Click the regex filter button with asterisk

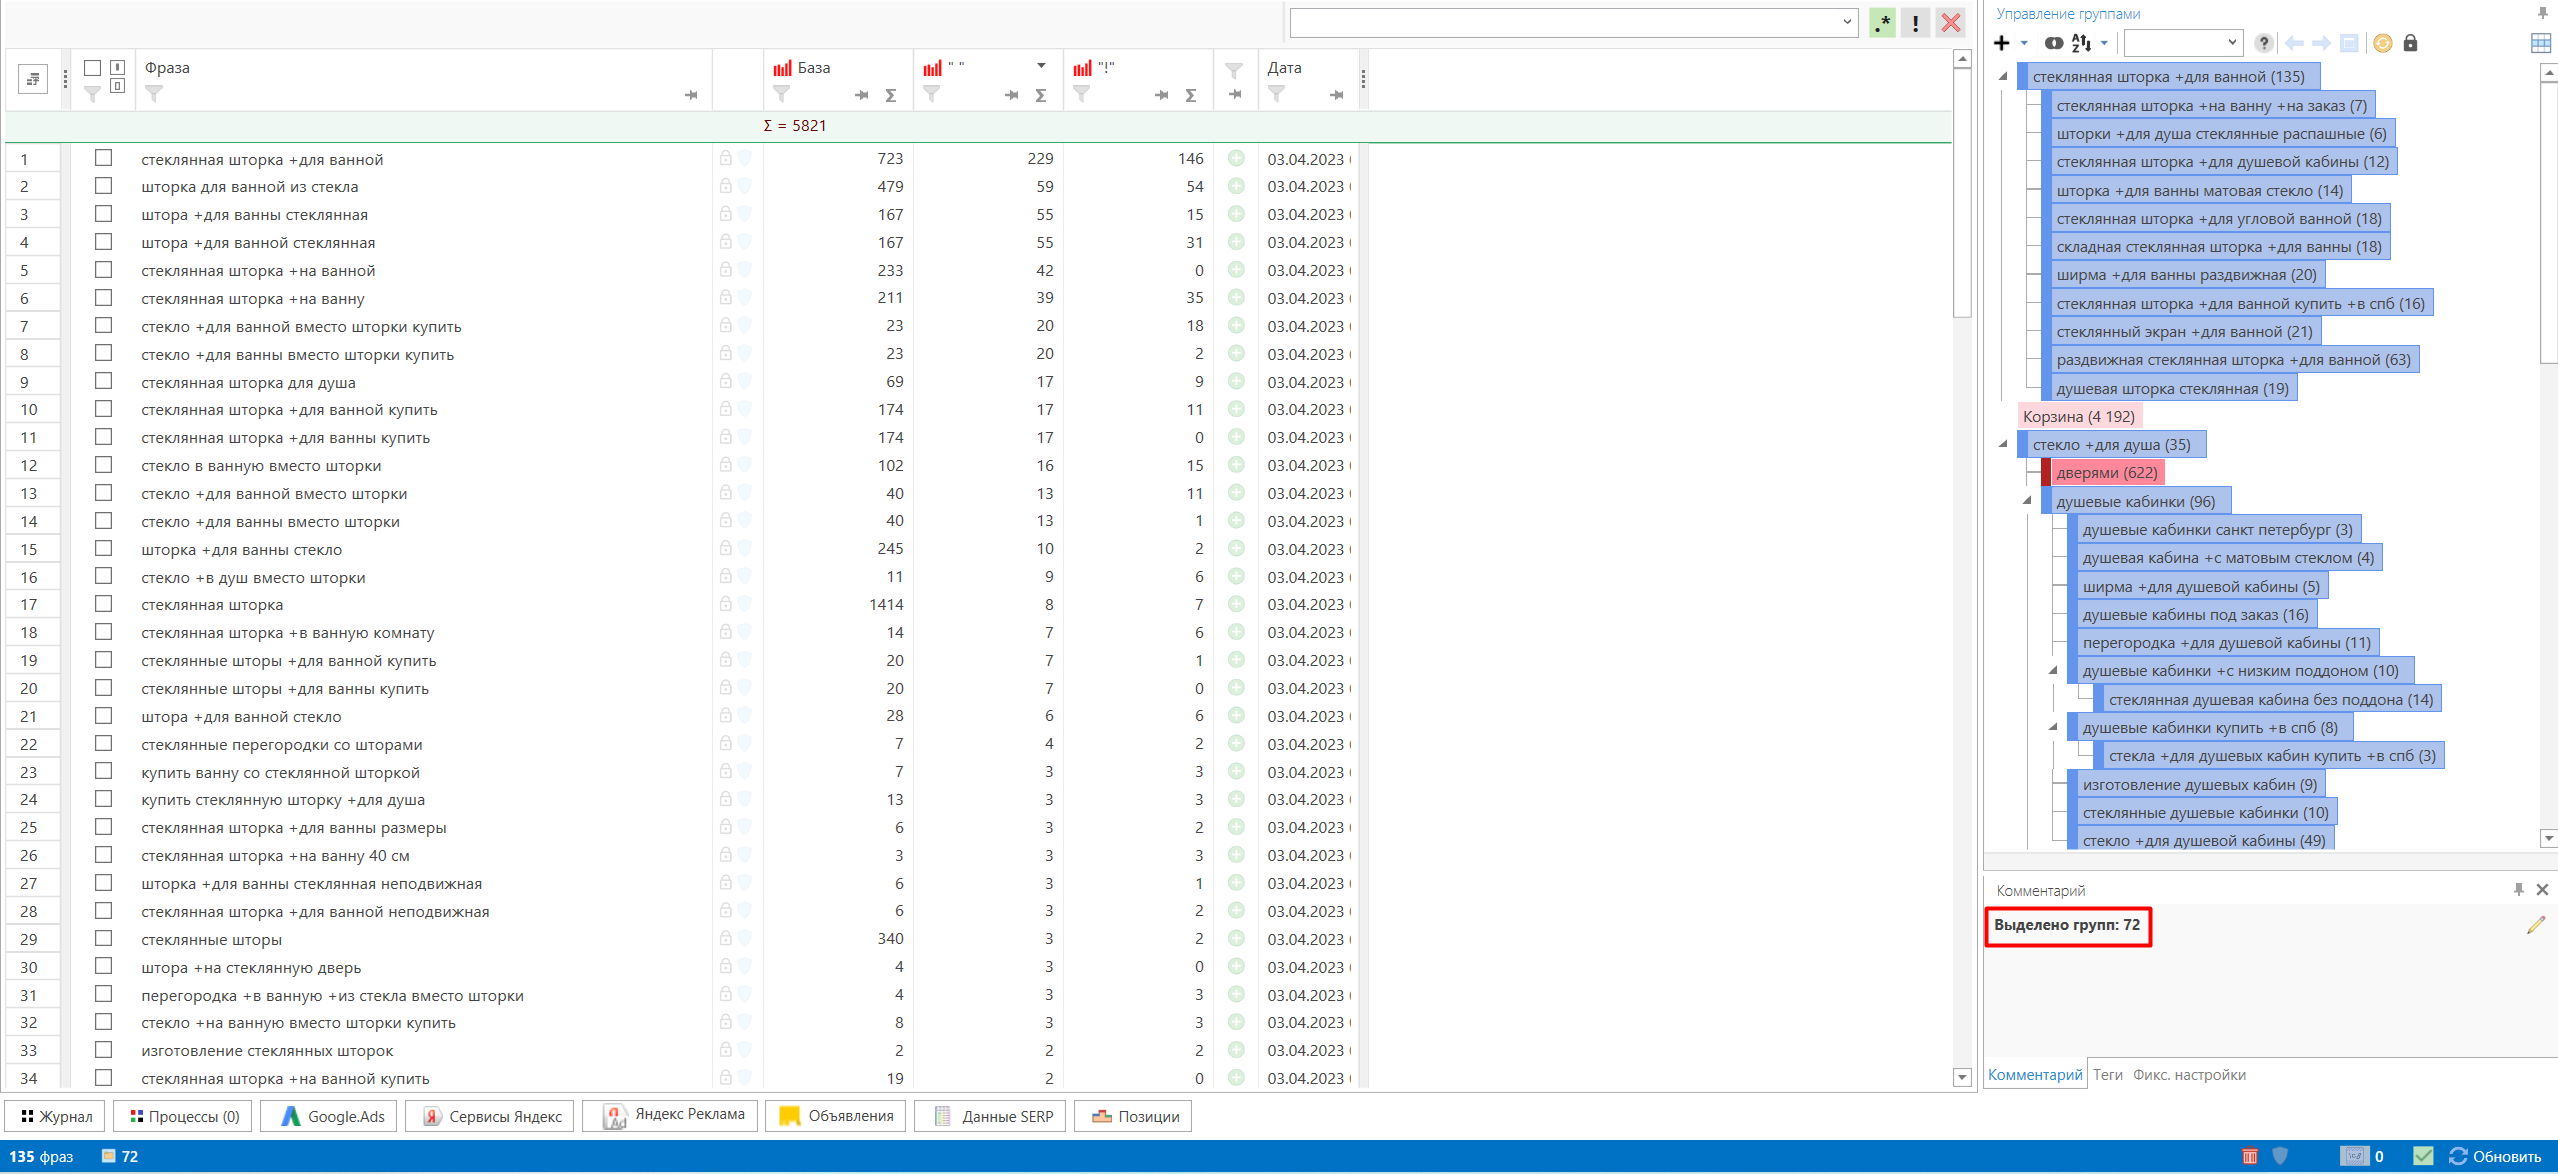coord(1882,23)
